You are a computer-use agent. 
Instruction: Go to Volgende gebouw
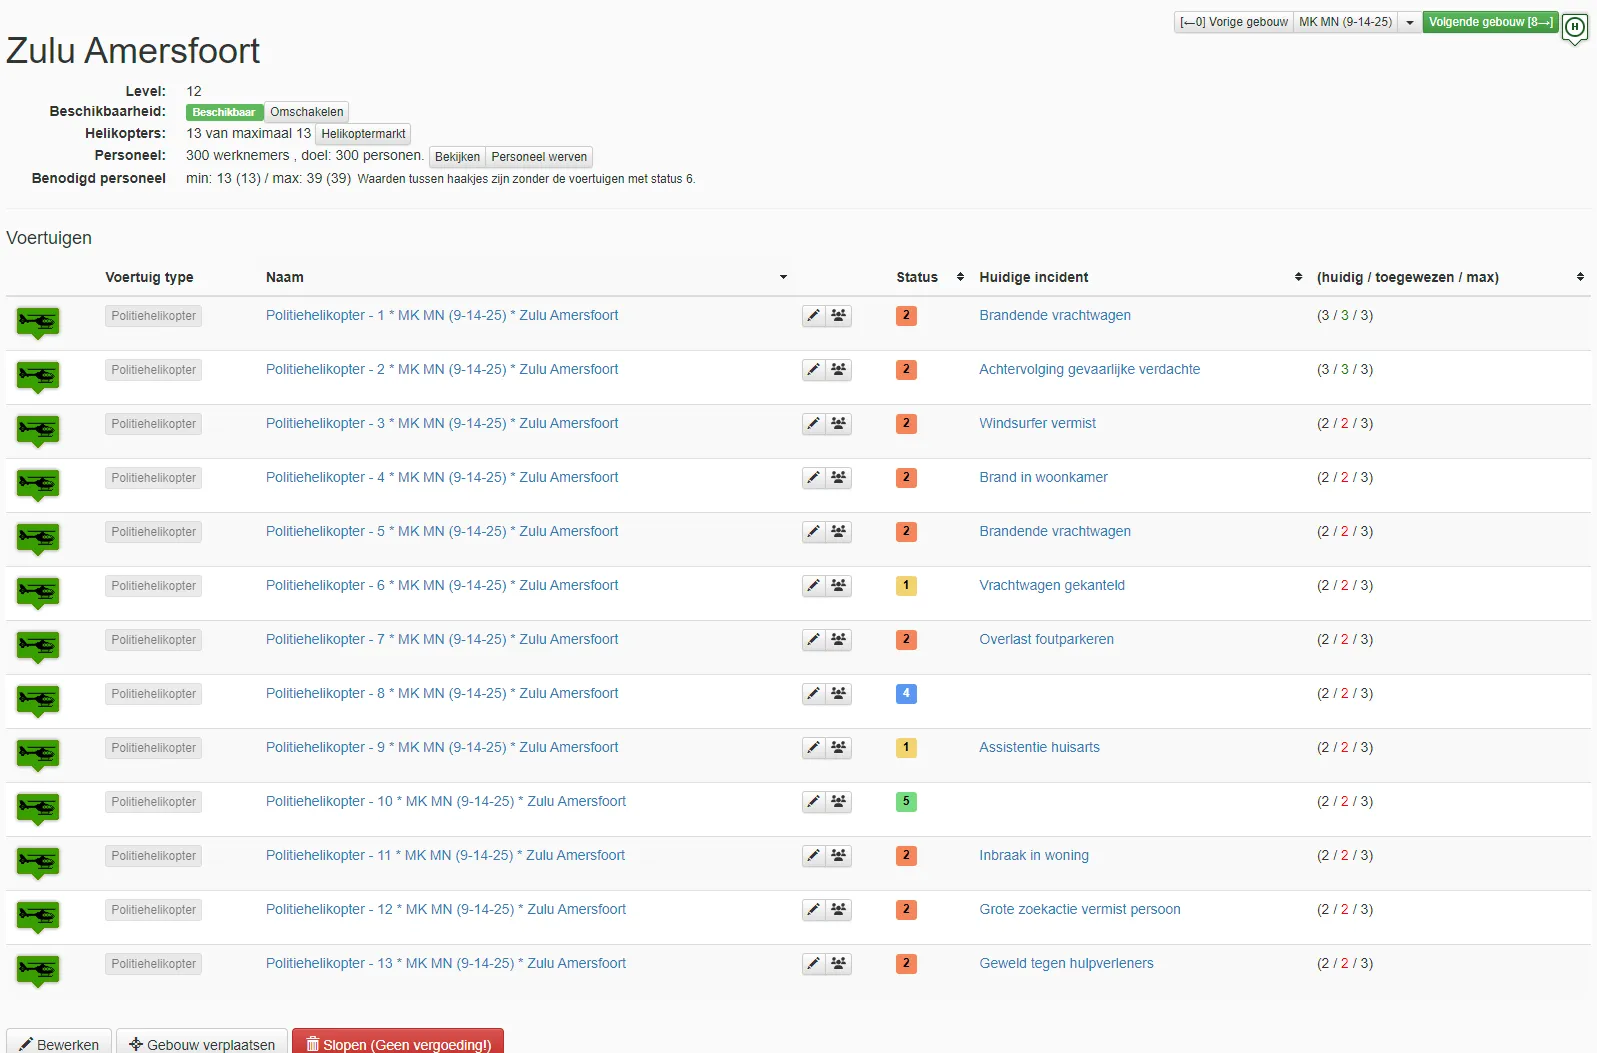1491,22
